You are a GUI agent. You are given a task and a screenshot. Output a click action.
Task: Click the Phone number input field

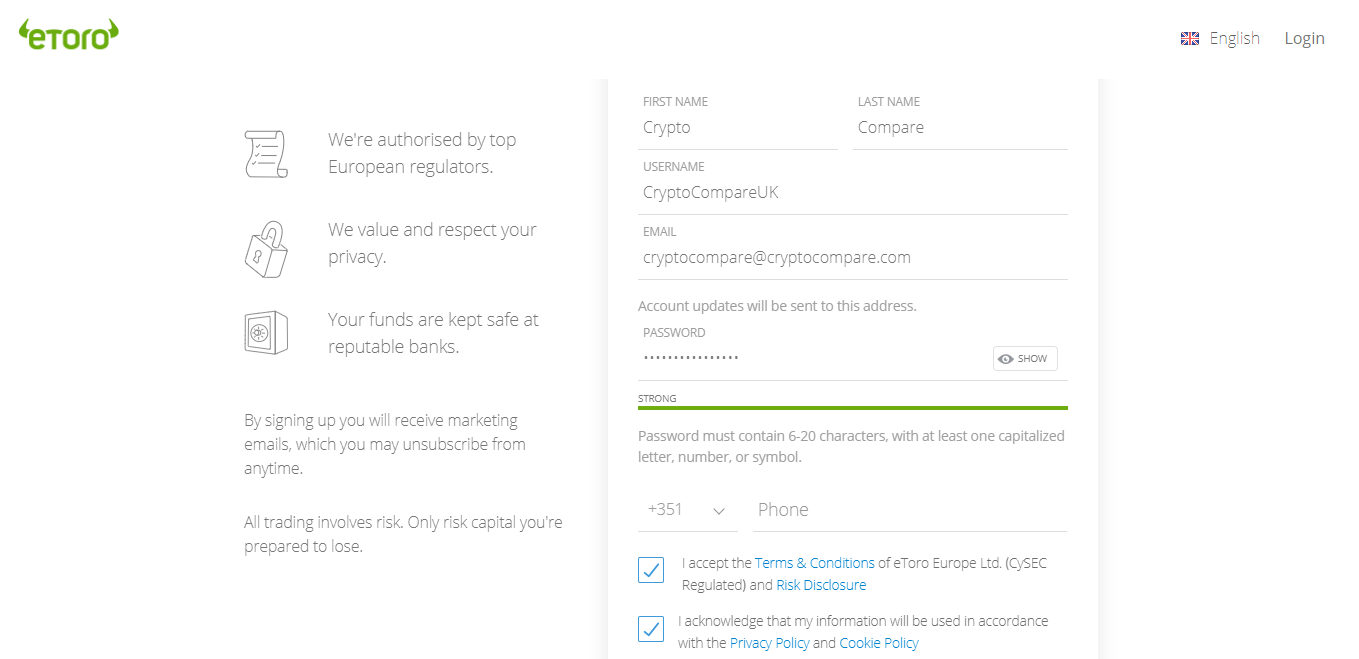pos(910,510)
